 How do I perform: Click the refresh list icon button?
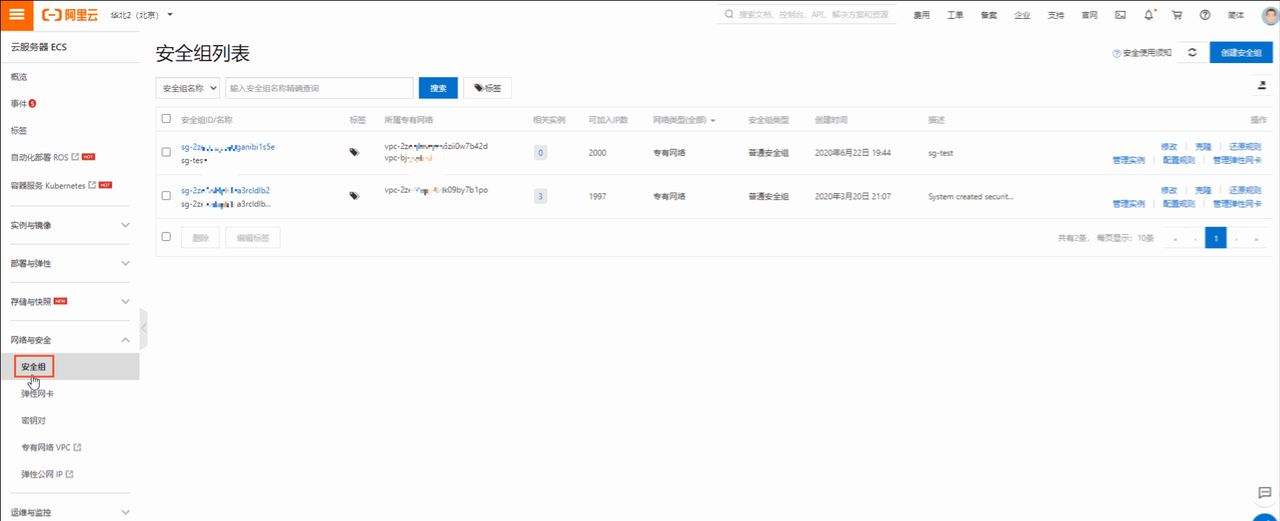click(x=1191, y=53)
